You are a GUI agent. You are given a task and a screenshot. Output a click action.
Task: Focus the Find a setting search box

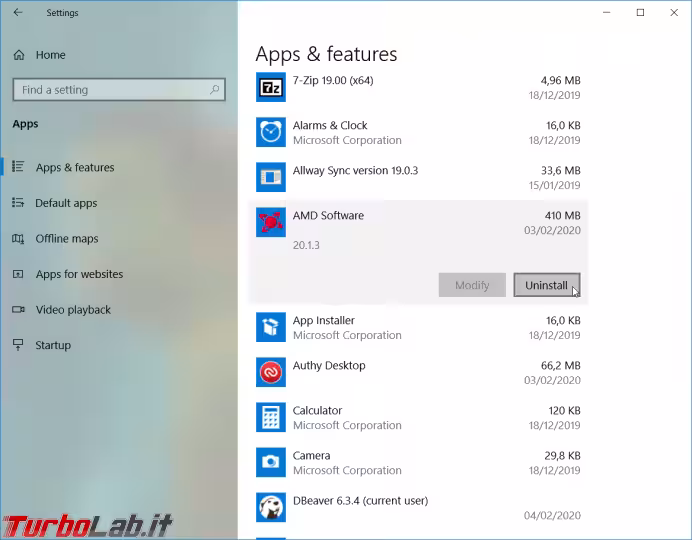click(x=119, y=90)
